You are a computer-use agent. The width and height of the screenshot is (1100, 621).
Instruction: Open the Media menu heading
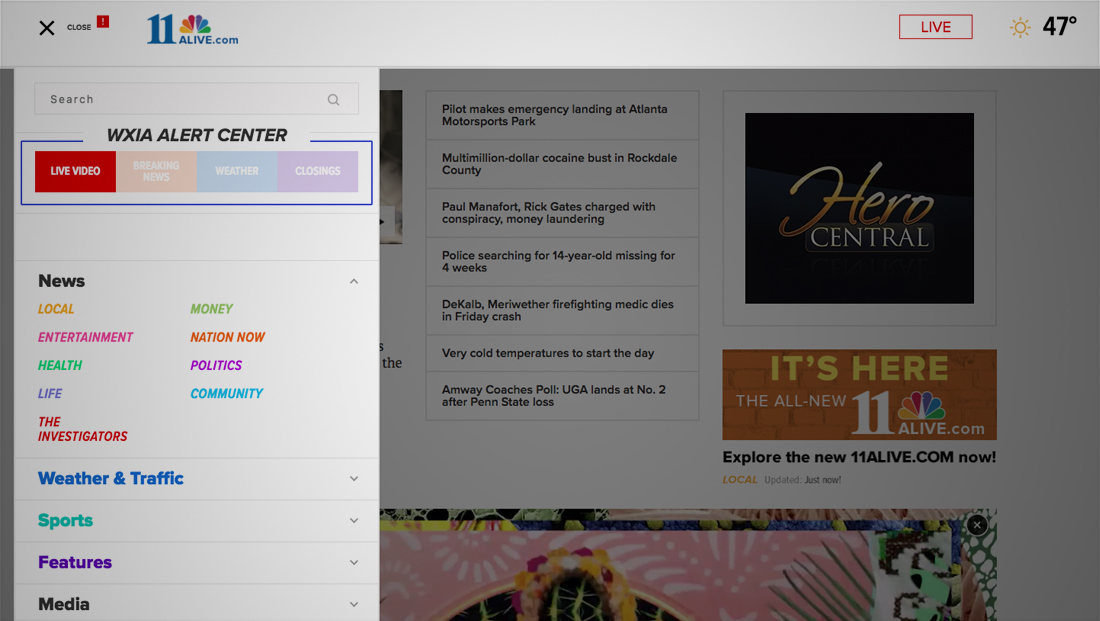pyautogui.click(x=64, y=604)
